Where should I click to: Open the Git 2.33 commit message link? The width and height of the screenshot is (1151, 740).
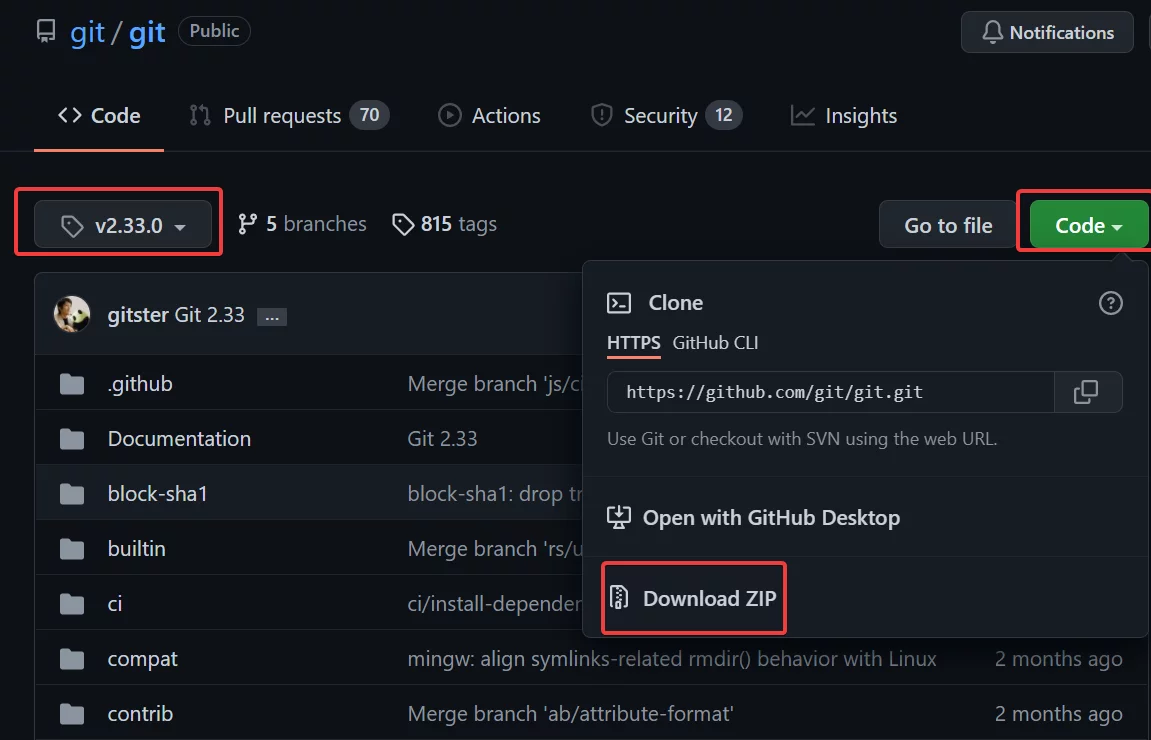click(209, 315)
